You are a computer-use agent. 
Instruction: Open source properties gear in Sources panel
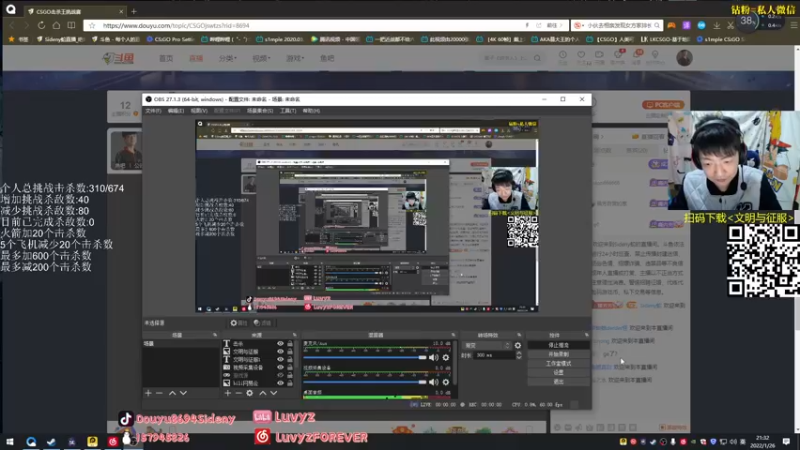tap(249, 393)
